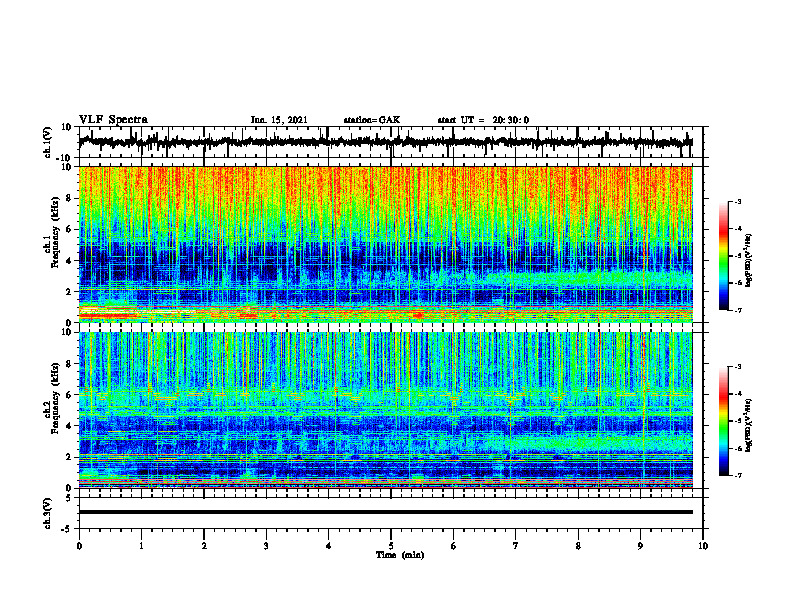
Task: Select the date label 'Jan. 15, 2021'
Action: [279, 120]
